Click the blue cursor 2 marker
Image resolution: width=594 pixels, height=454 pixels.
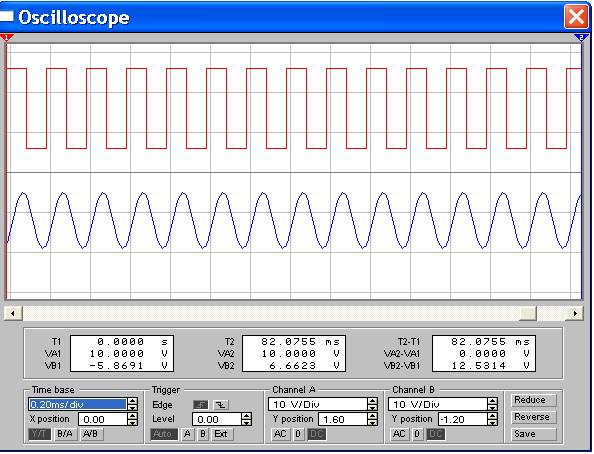click(x=581, y=38)
